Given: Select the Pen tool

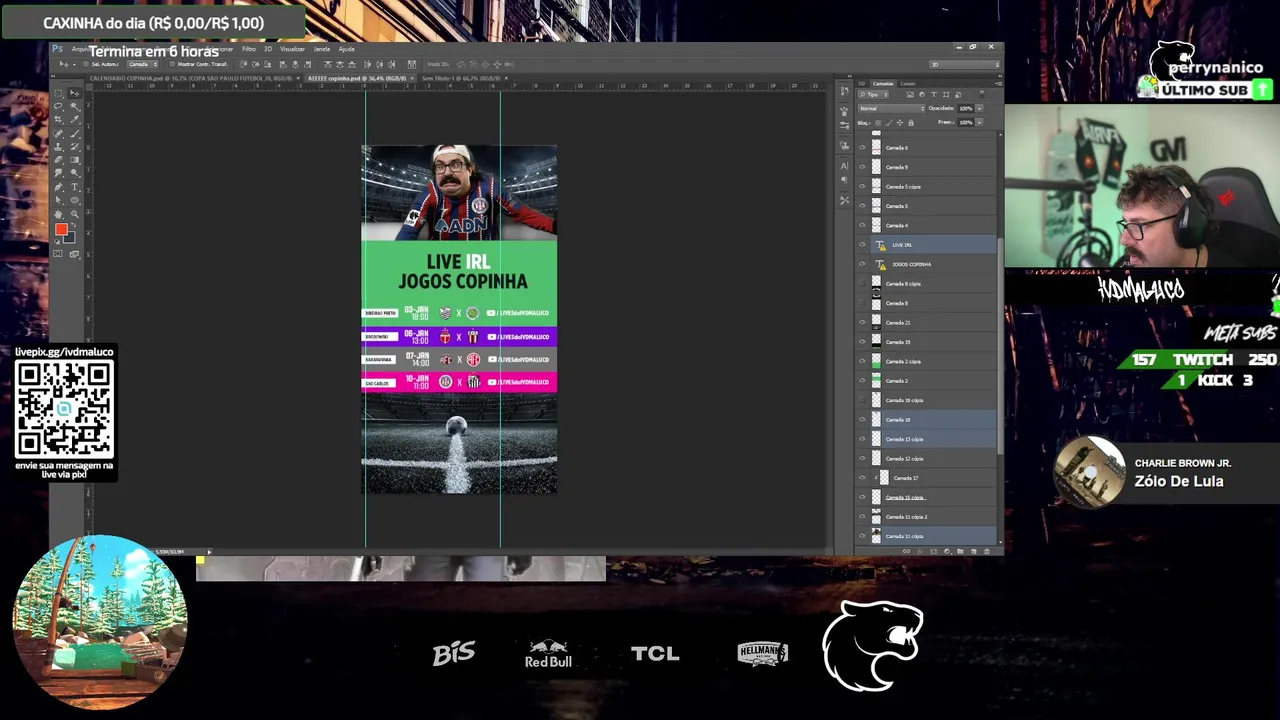Looking at the screenshot, I should [x=58, y=187].
